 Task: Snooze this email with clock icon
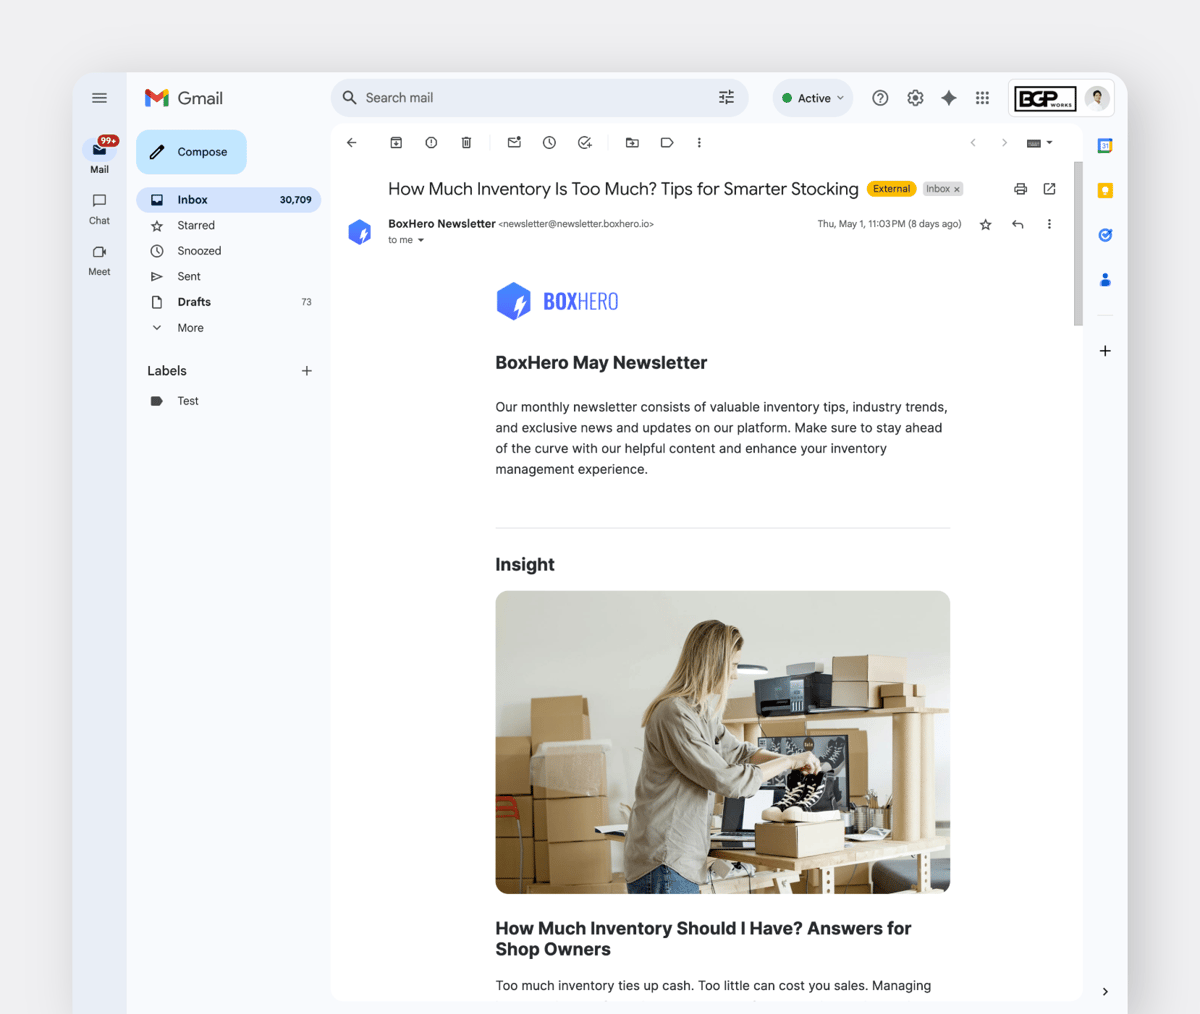549,143
